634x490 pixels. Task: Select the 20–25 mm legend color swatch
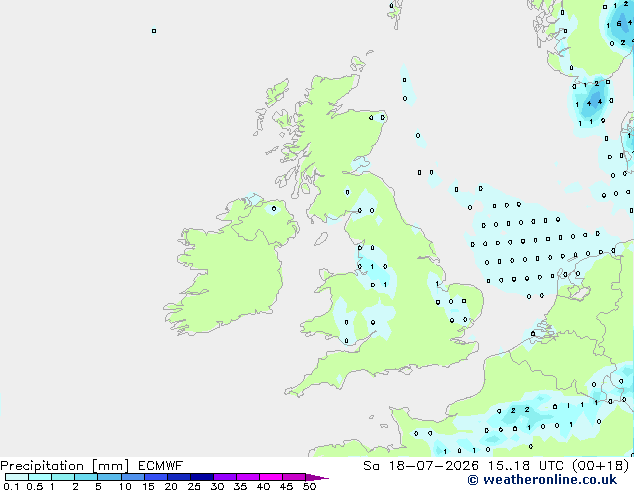click(179, 477)
